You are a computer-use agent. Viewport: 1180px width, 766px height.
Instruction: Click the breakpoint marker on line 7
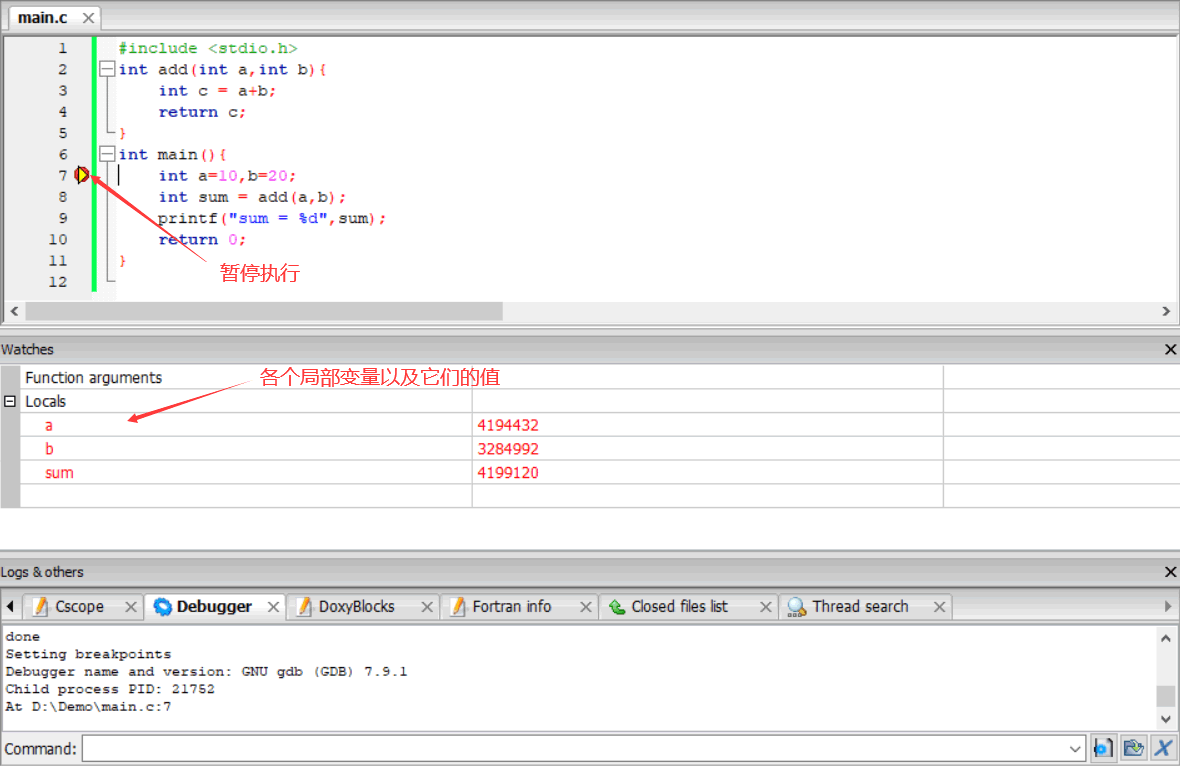(x=81, y=175)
